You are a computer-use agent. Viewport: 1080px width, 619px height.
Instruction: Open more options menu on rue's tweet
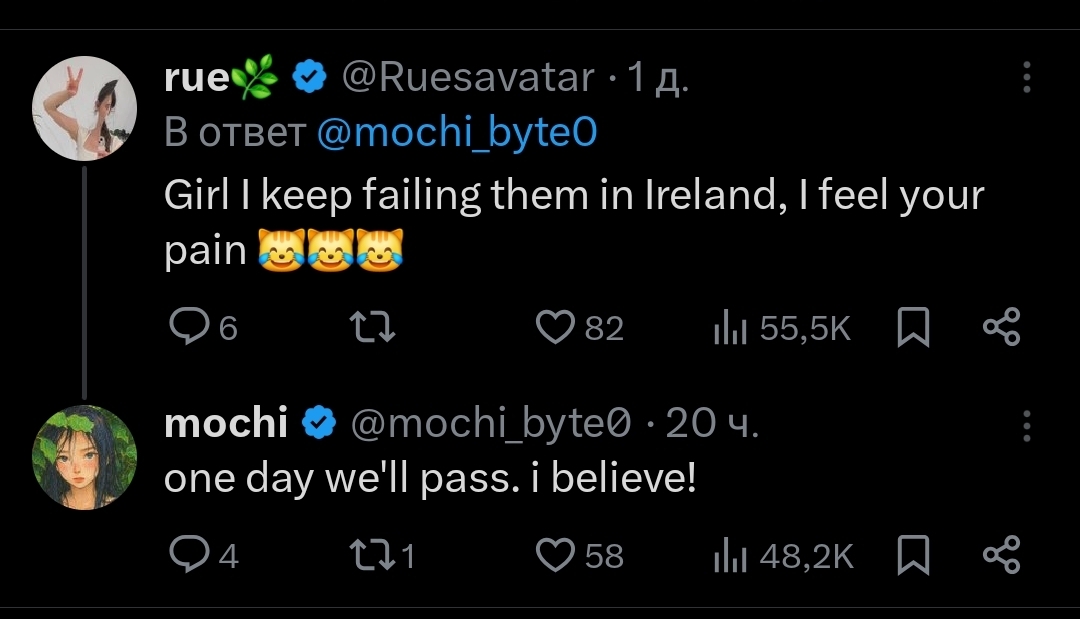coord(1026,77)
